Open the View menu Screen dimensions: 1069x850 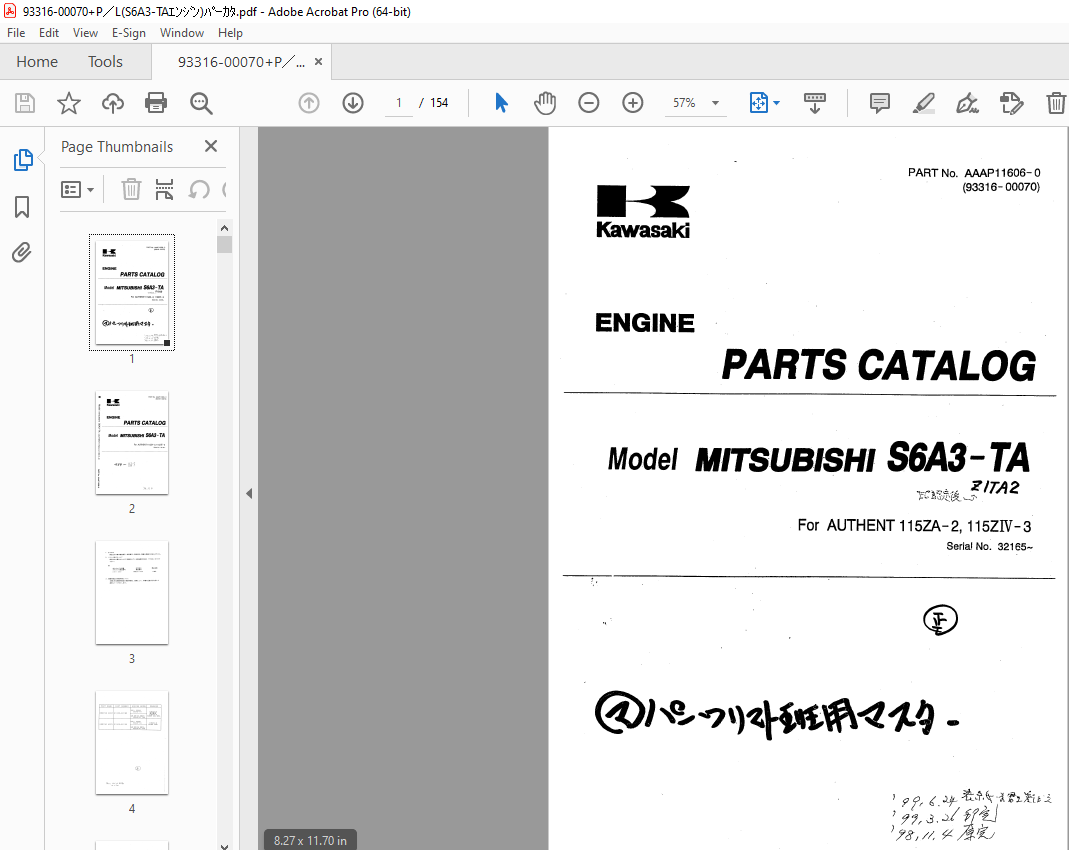[x=85, y=33]
